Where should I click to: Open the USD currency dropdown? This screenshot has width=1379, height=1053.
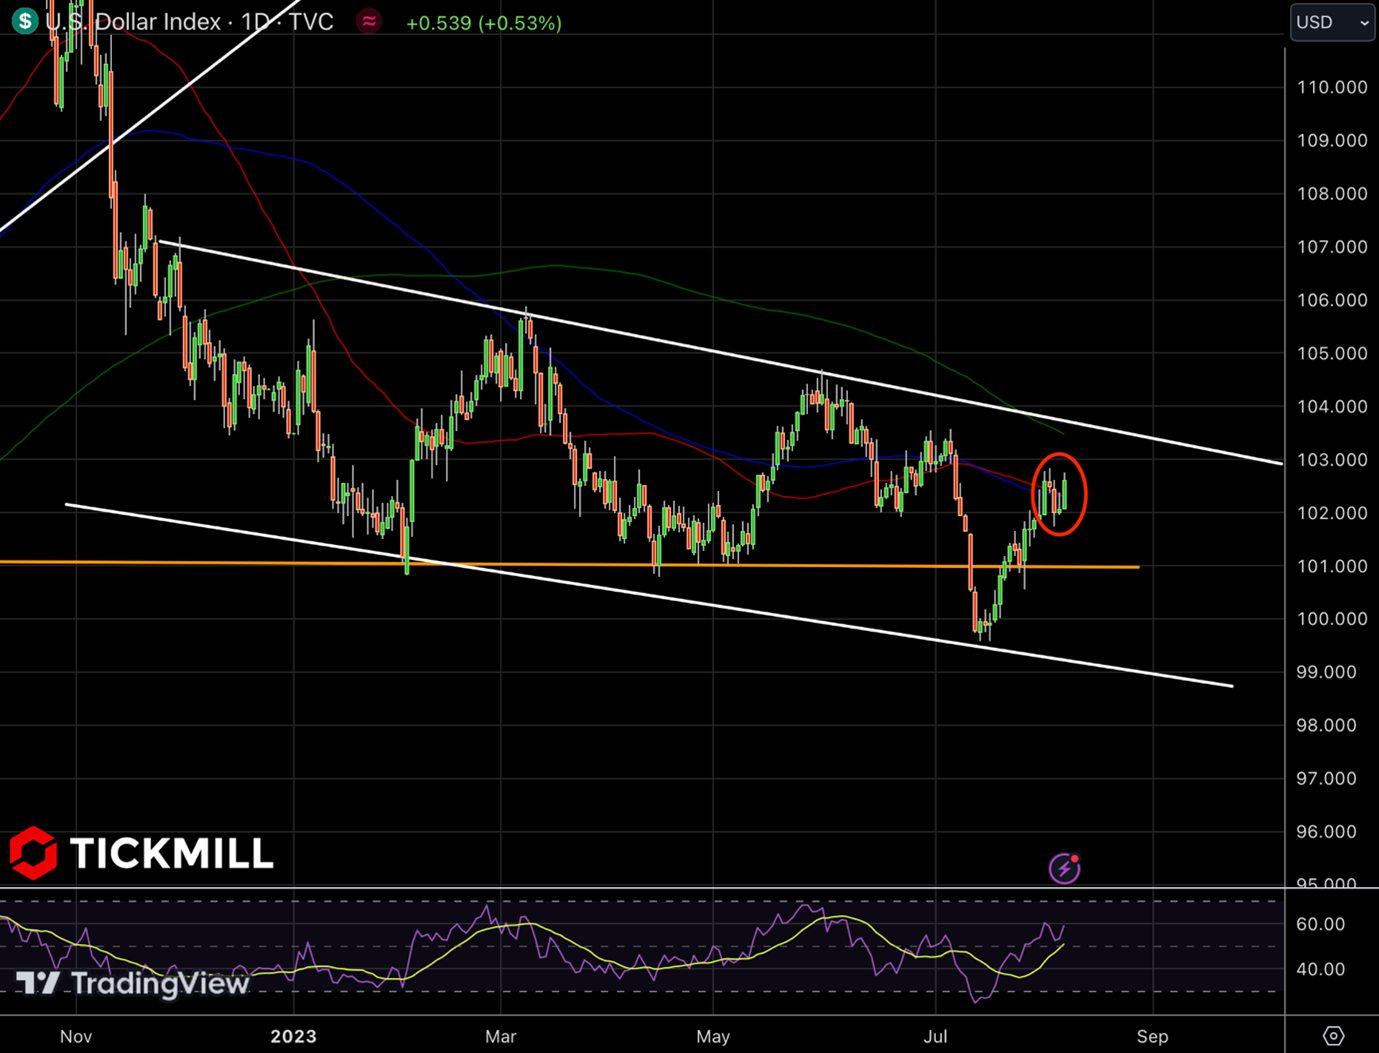click(x=1332, y=22)
